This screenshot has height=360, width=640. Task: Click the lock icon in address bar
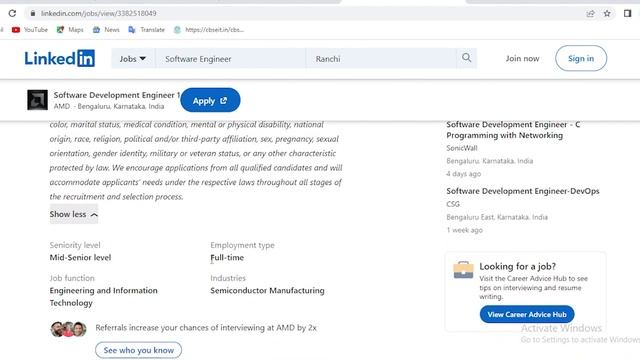tap(33, 13)
